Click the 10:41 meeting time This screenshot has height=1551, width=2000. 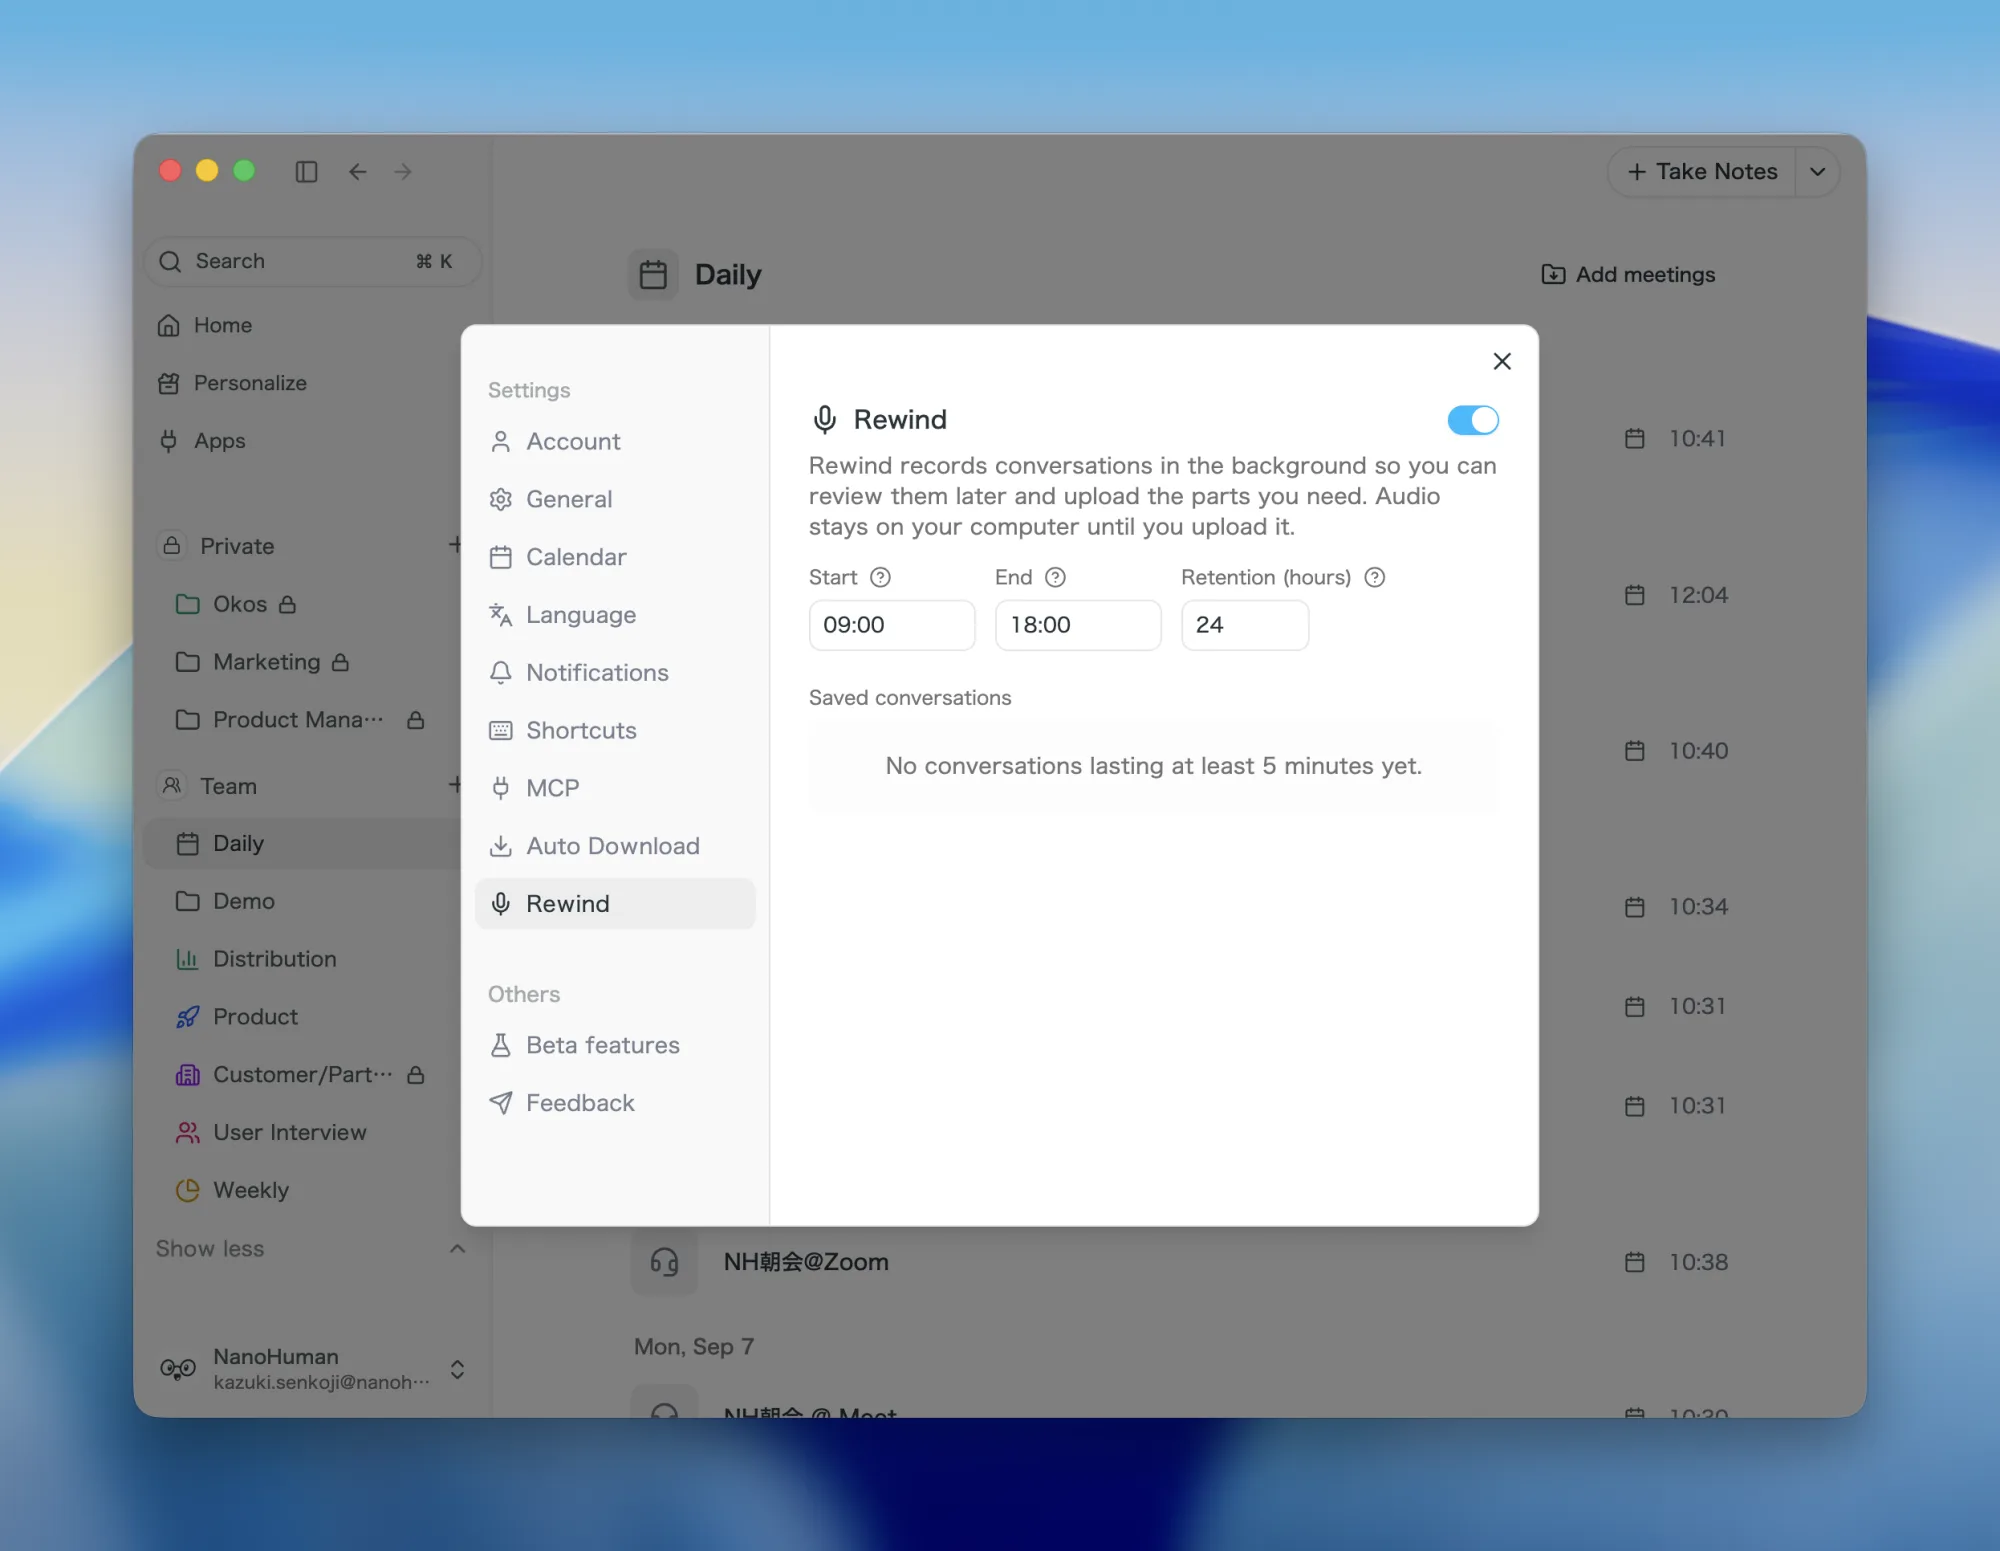click(x=1697, y=439)
